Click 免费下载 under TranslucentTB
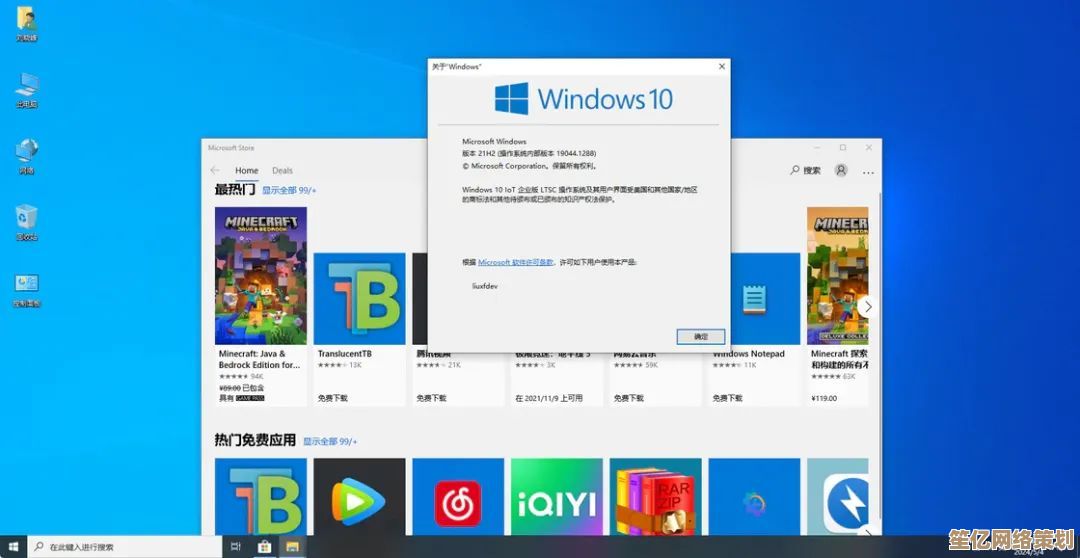This screenshot has height=558, width=1080. point(333,398)
